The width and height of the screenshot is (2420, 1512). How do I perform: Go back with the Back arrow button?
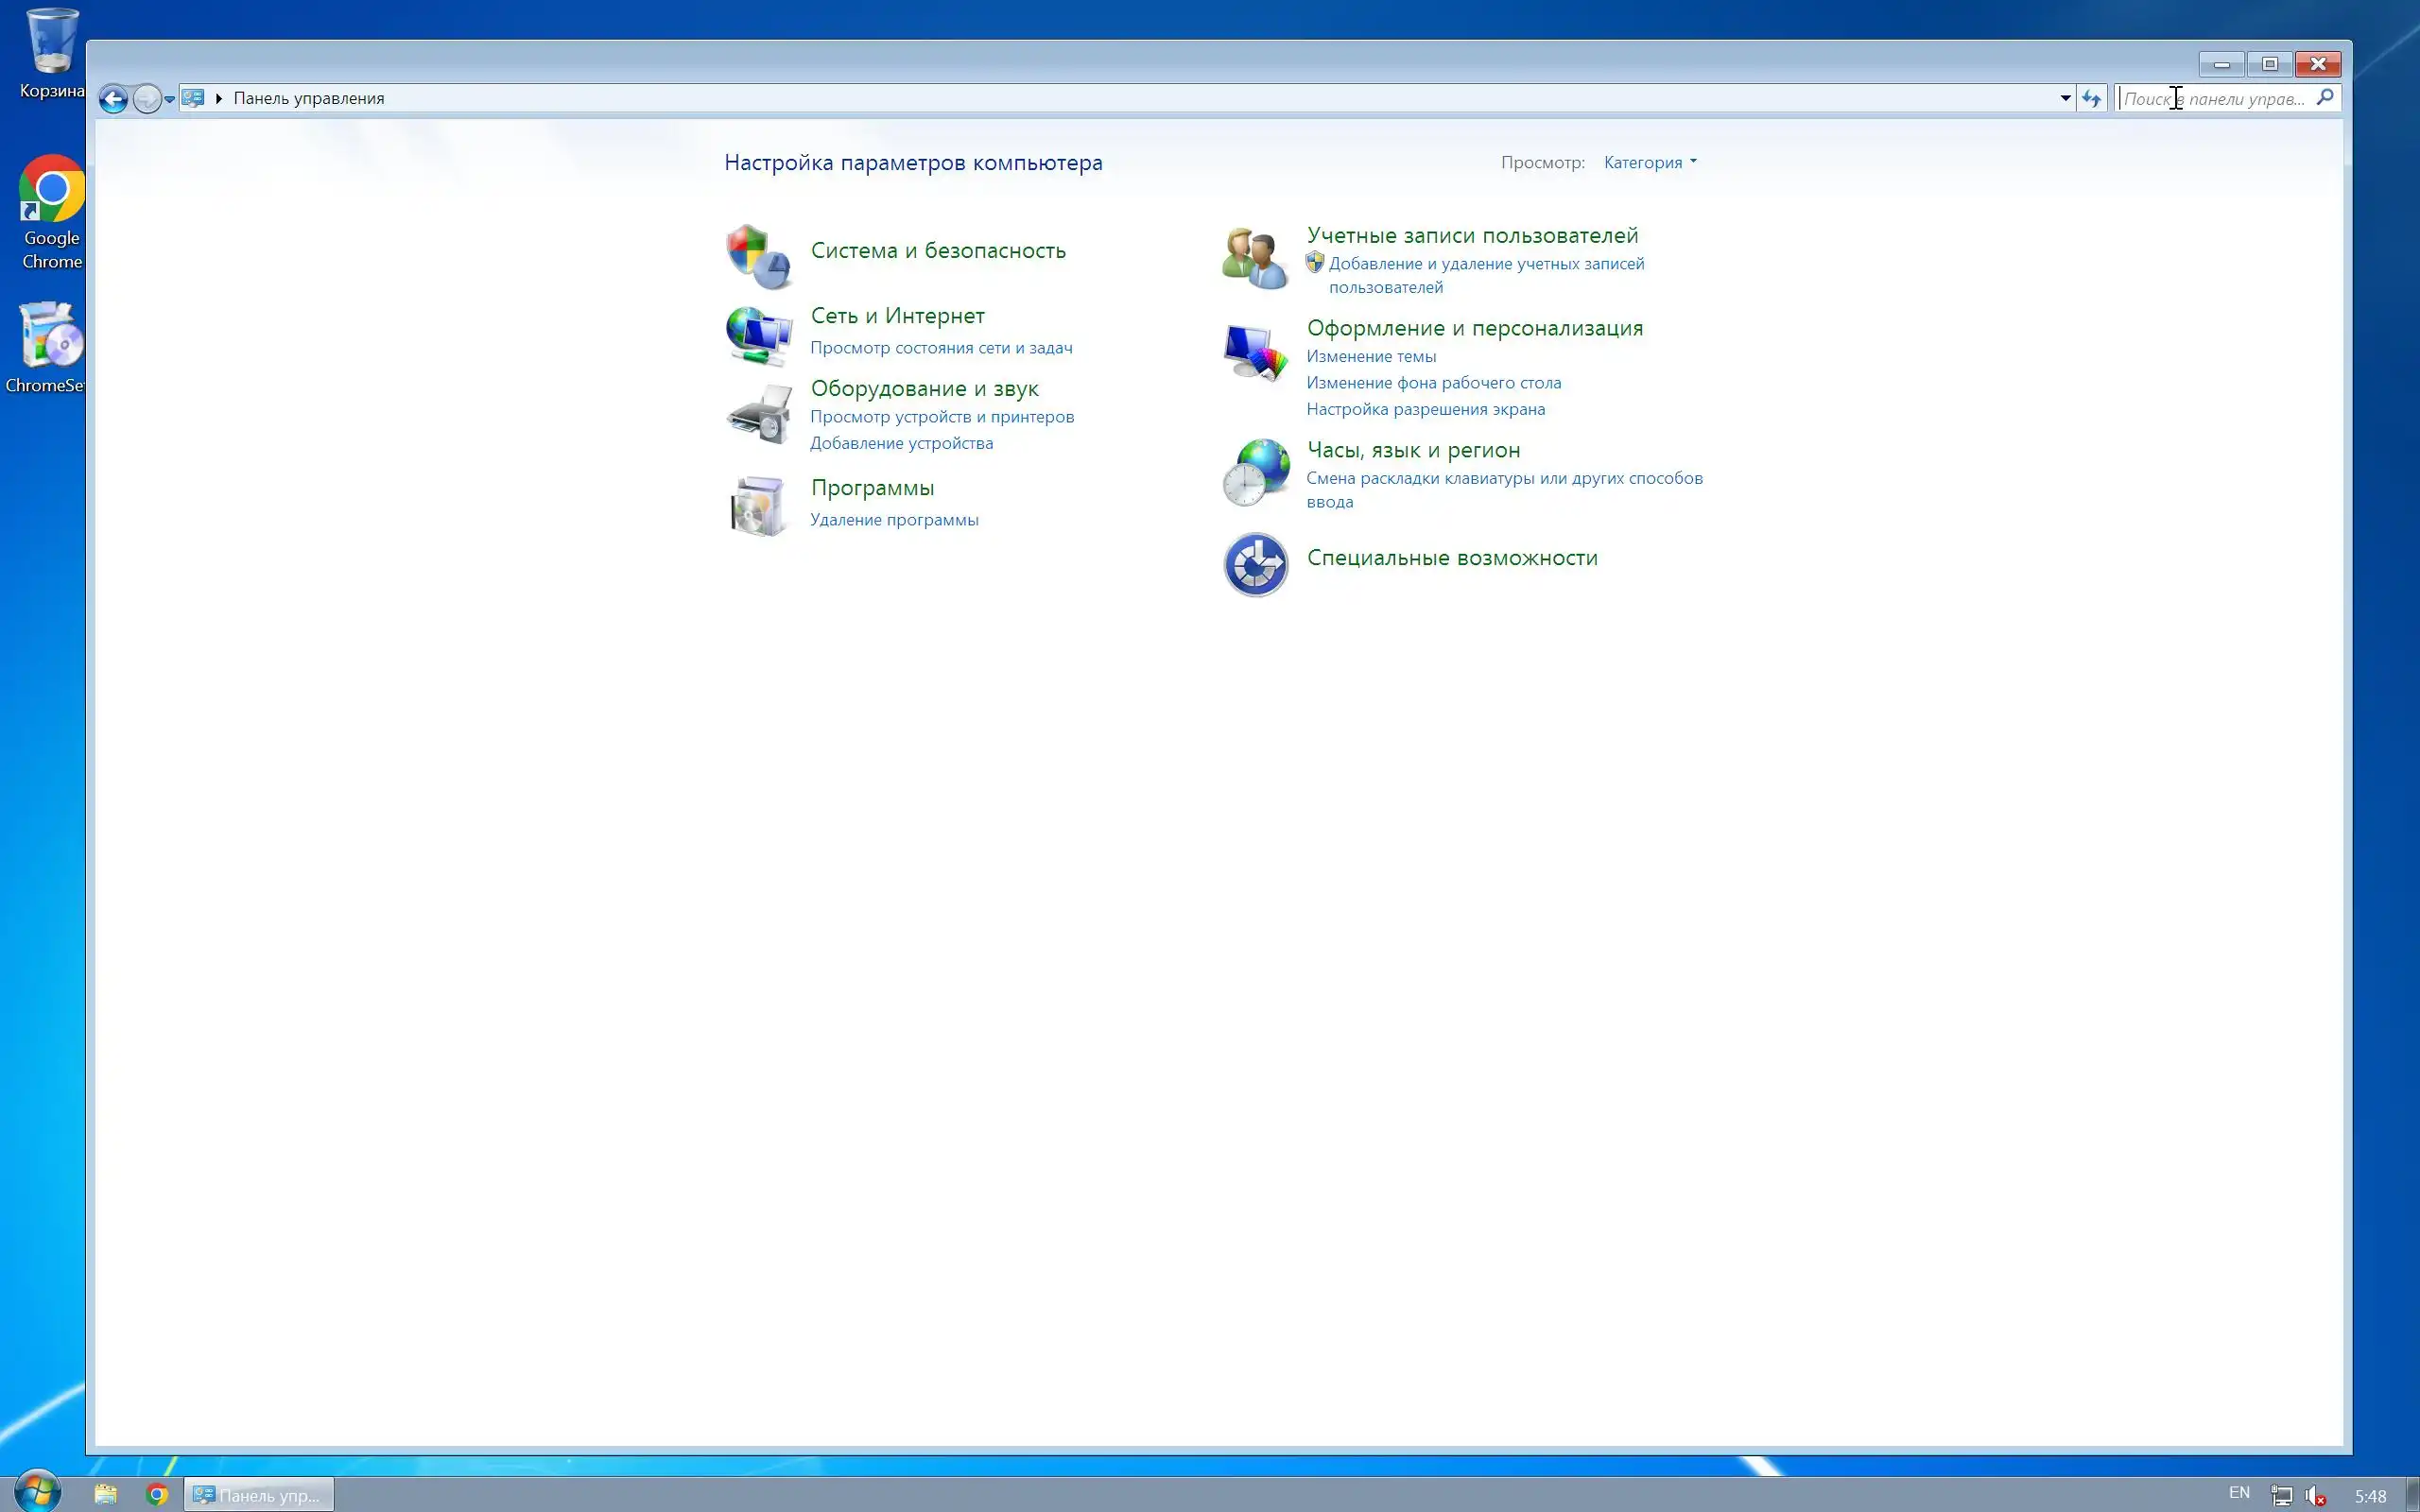coord(113,98)
